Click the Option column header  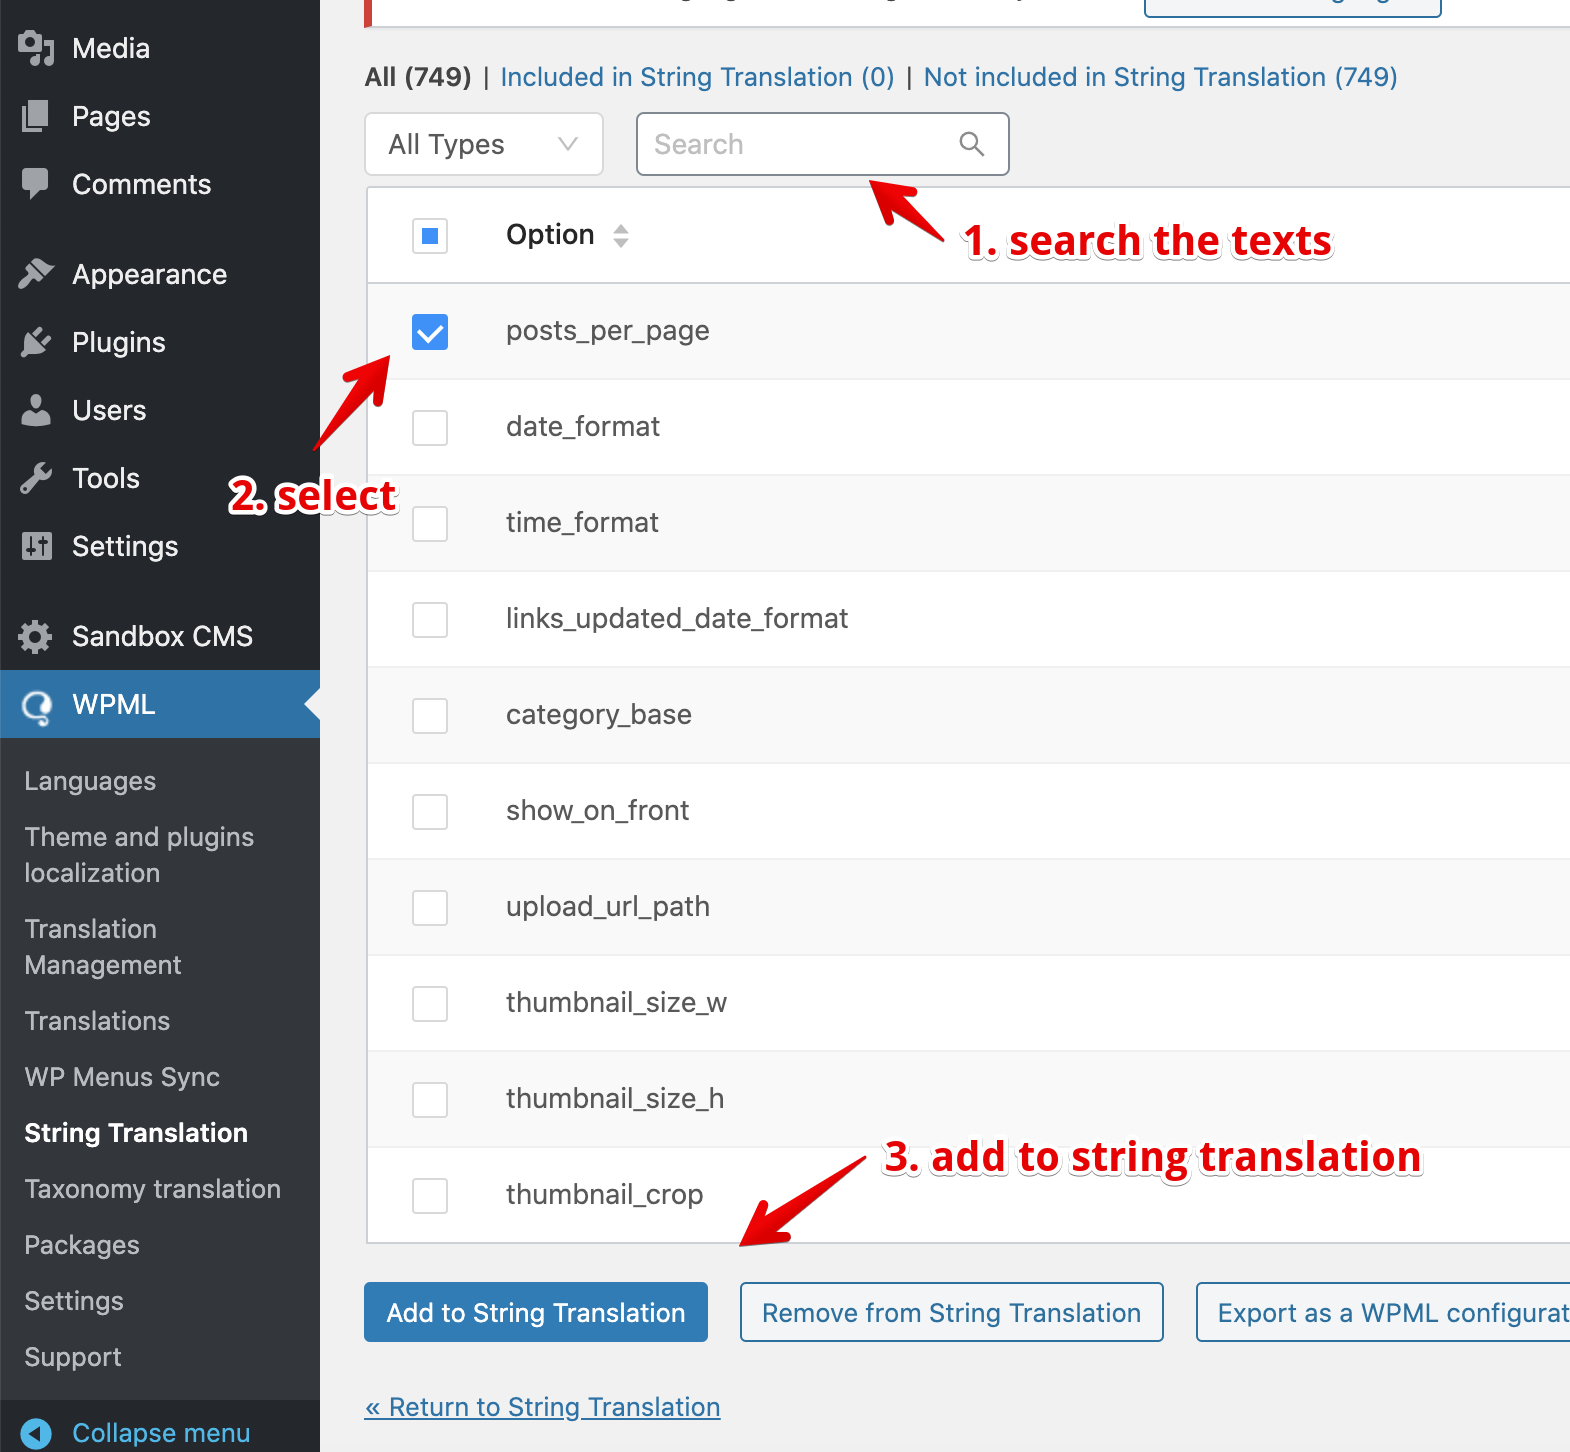[x=550, y=235]
